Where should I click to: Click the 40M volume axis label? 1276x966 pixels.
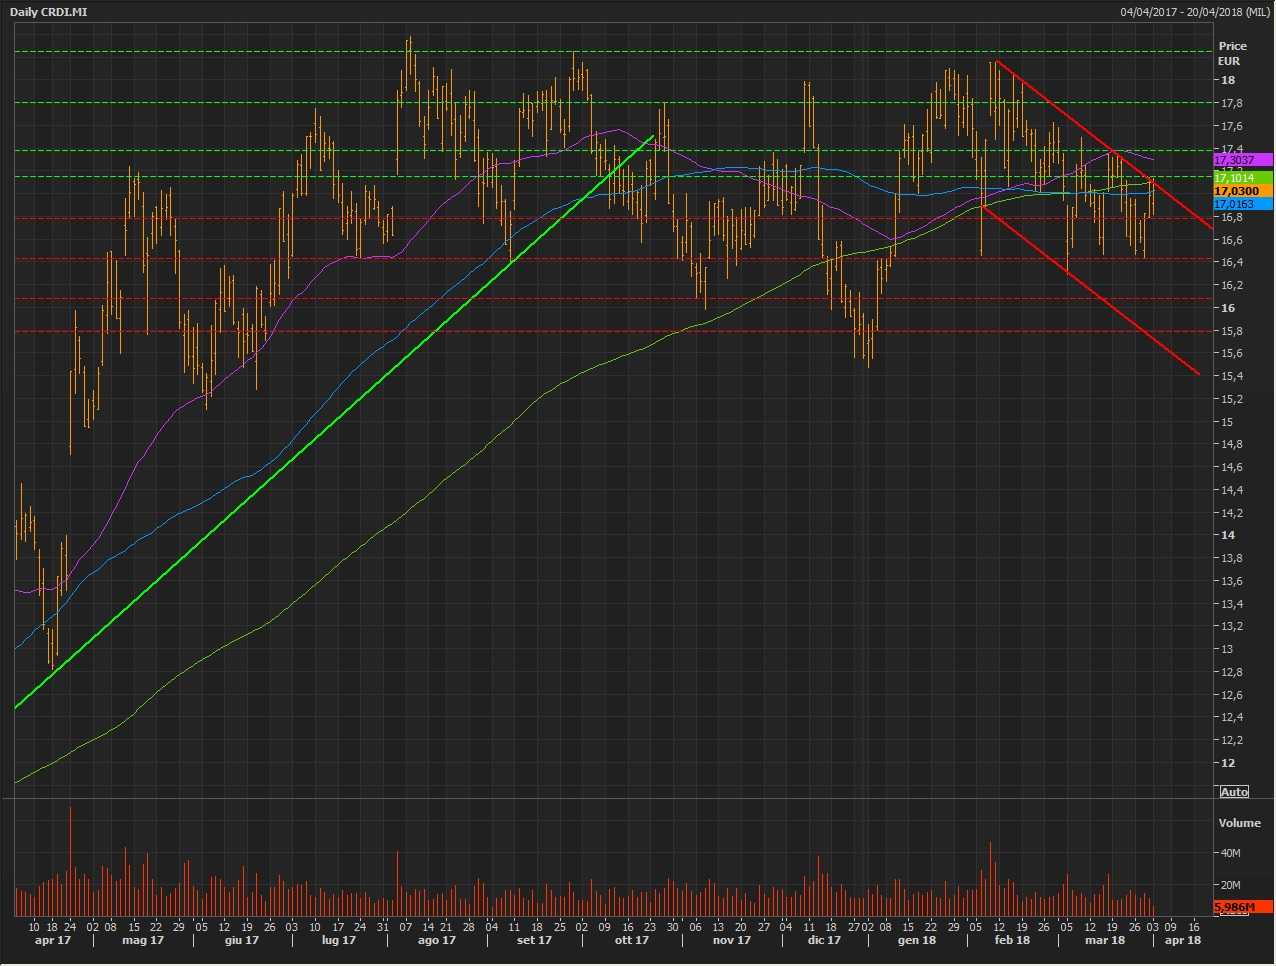(x=1230, y=853)
